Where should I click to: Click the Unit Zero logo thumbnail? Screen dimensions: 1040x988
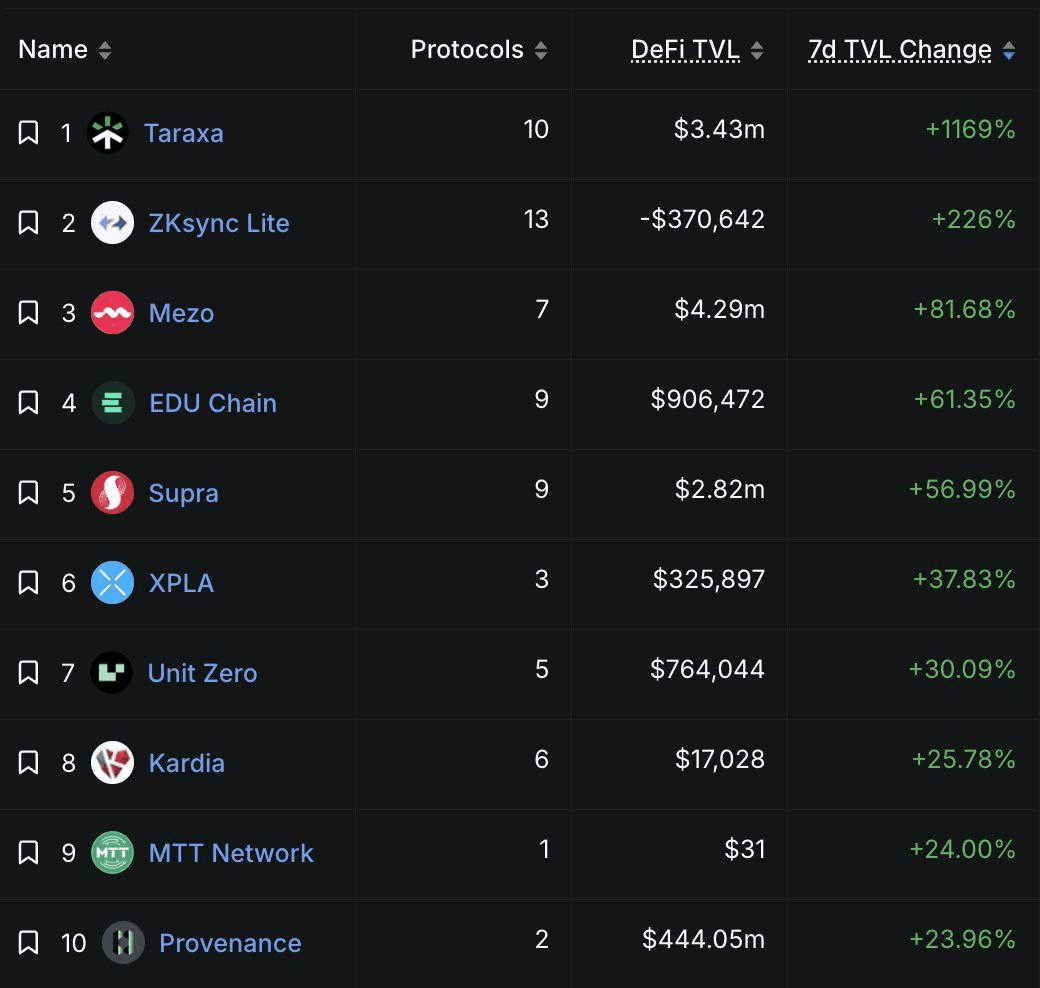111,673
